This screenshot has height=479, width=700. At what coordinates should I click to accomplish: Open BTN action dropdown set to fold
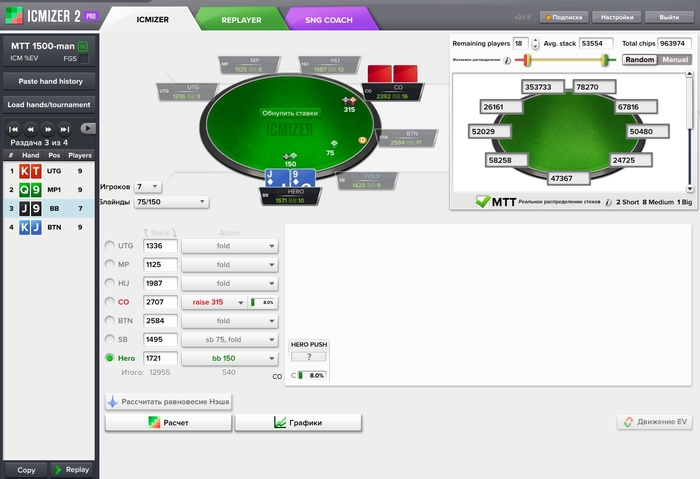point(229,321)
